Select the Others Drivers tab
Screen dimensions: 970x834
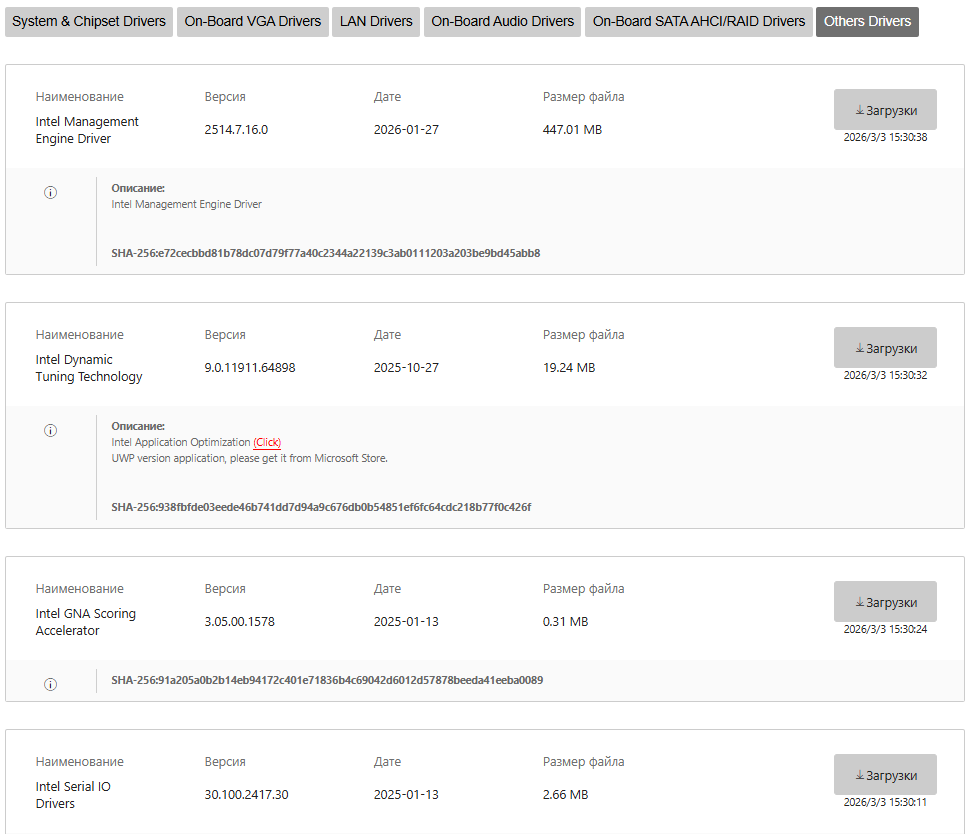click(x=867, y=22)
